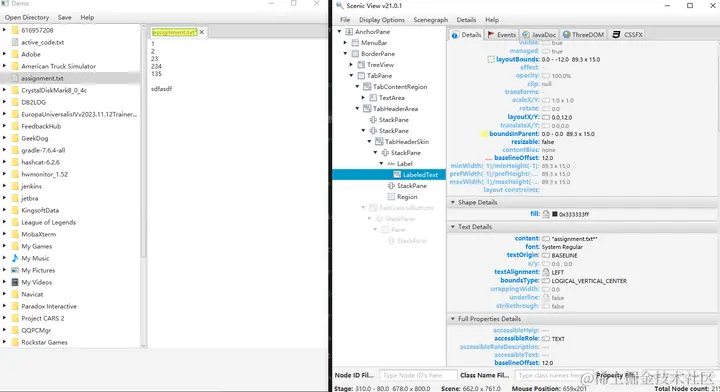Select the assignment.txt* editor tab
This screenshot has width=720, height=392.
point(174,32)
